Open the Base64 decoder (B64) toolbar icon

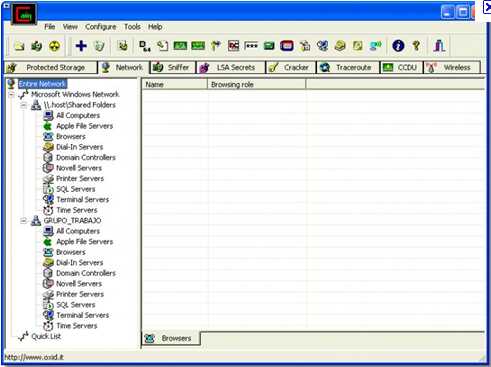[145, 46]
